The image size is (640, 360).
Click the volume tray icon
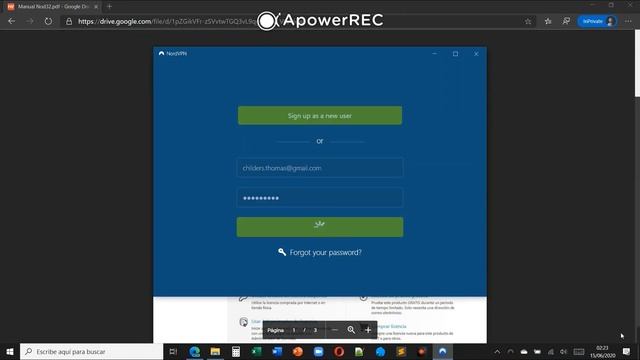coord(564,351)
